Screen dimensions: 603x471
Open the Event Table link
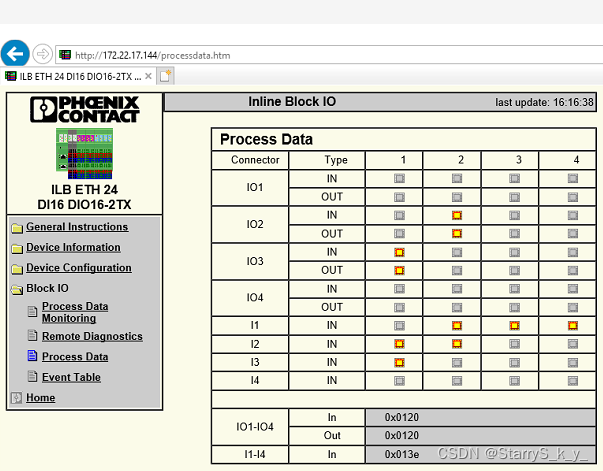(x=72, y=377)
